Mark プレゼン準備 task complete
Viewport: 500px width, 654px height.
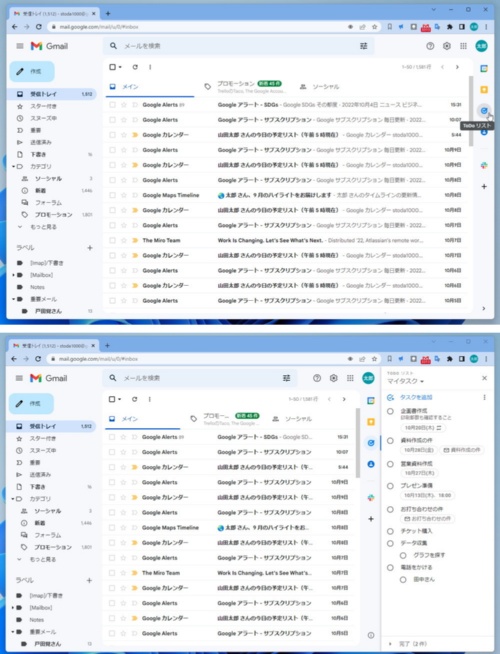pyautogui.click(x=390, y=486)
